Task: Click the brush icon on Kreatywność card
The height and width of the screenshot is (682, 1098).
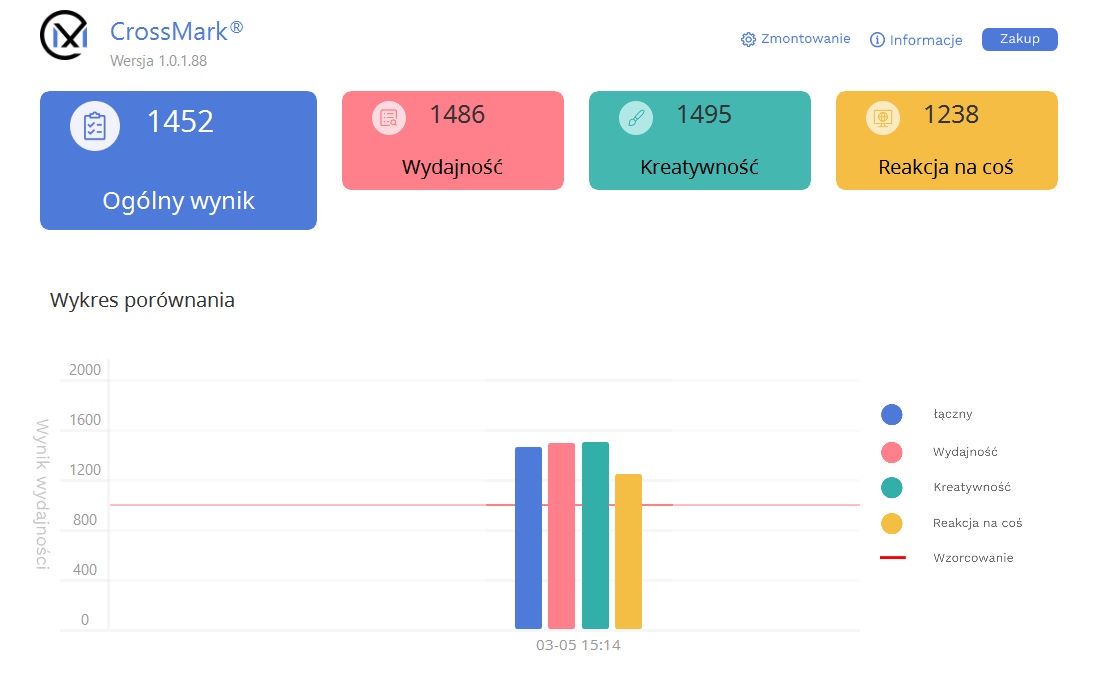Action: pos(636,118)
